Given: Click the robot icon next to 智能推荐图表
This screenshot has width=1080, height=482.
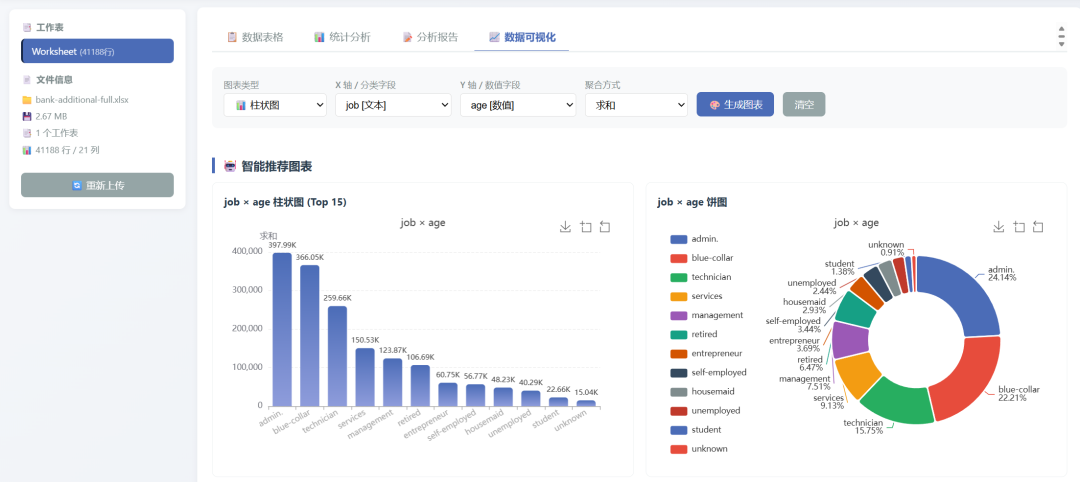Looking at the screenshot, I should click(230, 166).
